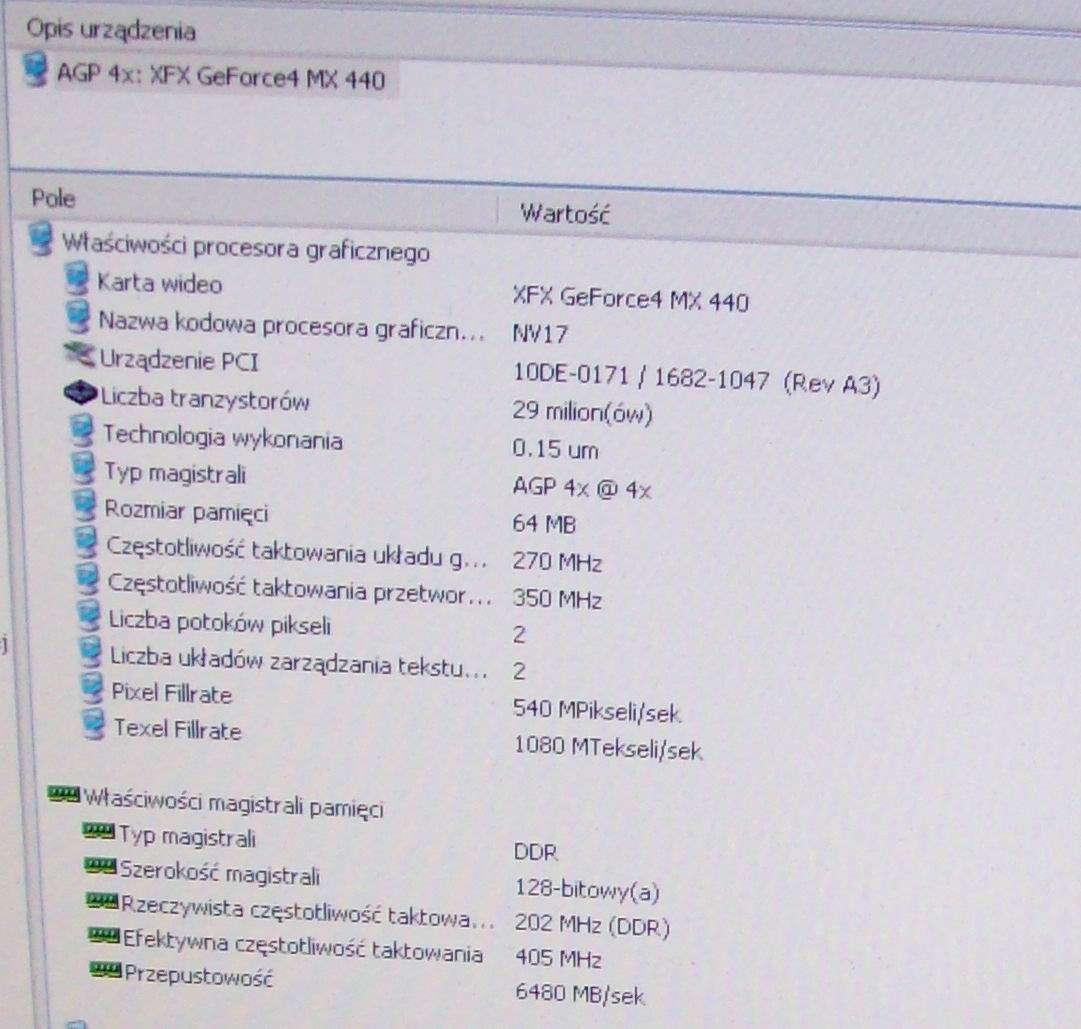Select Efektywna częstotliwość taktowania row
1081x1029 pixels.
coord(303,945)
